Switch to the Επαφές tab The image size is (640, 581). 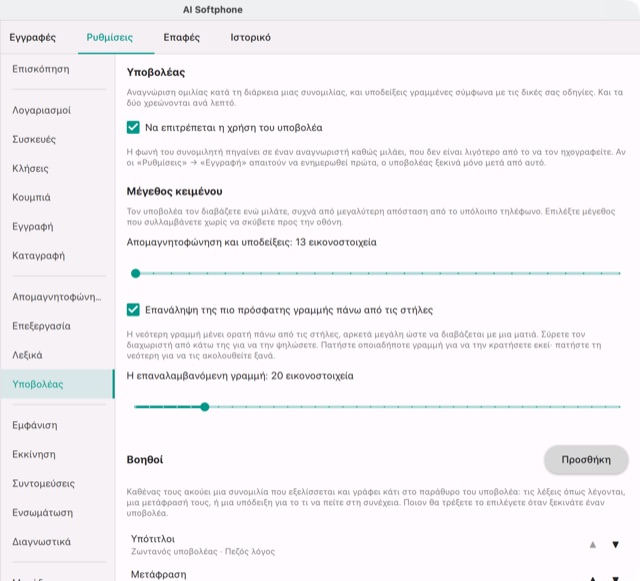pyautogui.click(x=182, y=38)
